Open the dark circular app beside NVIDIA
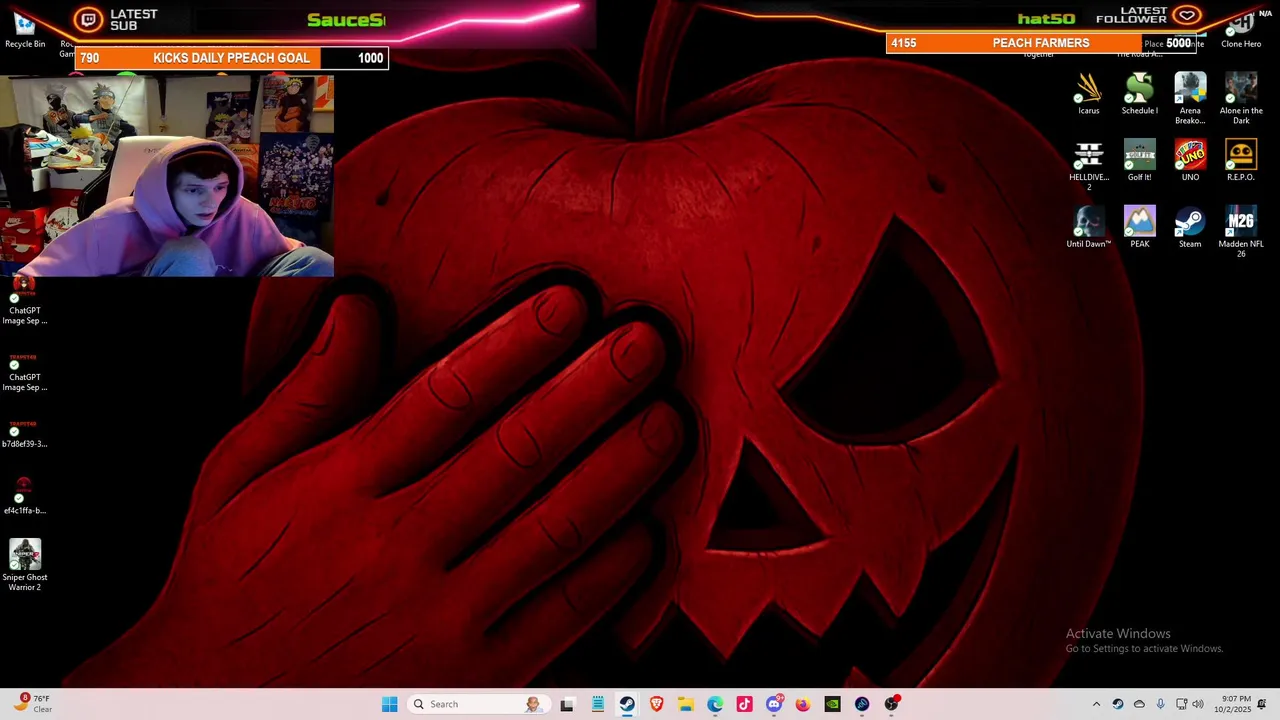The image size is (1280, 720). (862, 704)
